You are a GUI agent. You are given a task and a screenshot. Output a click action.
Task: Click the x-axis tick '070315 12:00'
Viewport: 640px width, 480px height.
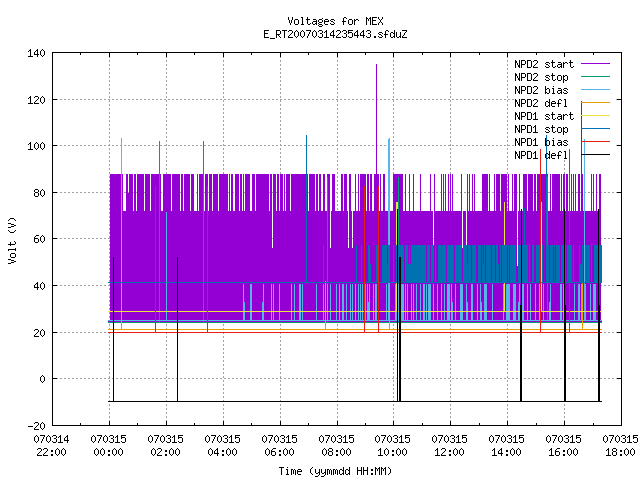tap(449, 446)
